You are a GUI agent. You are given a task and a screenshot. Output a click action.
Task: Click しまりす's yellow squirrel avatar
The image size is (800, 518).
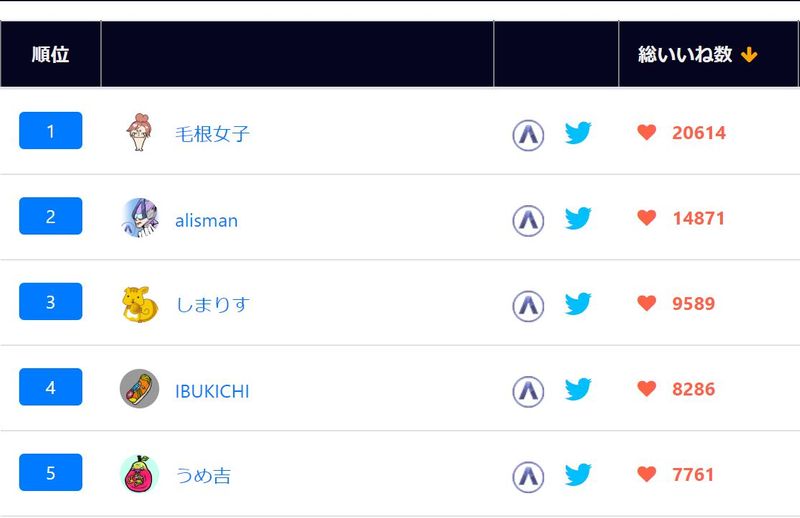tap(139, 304)
